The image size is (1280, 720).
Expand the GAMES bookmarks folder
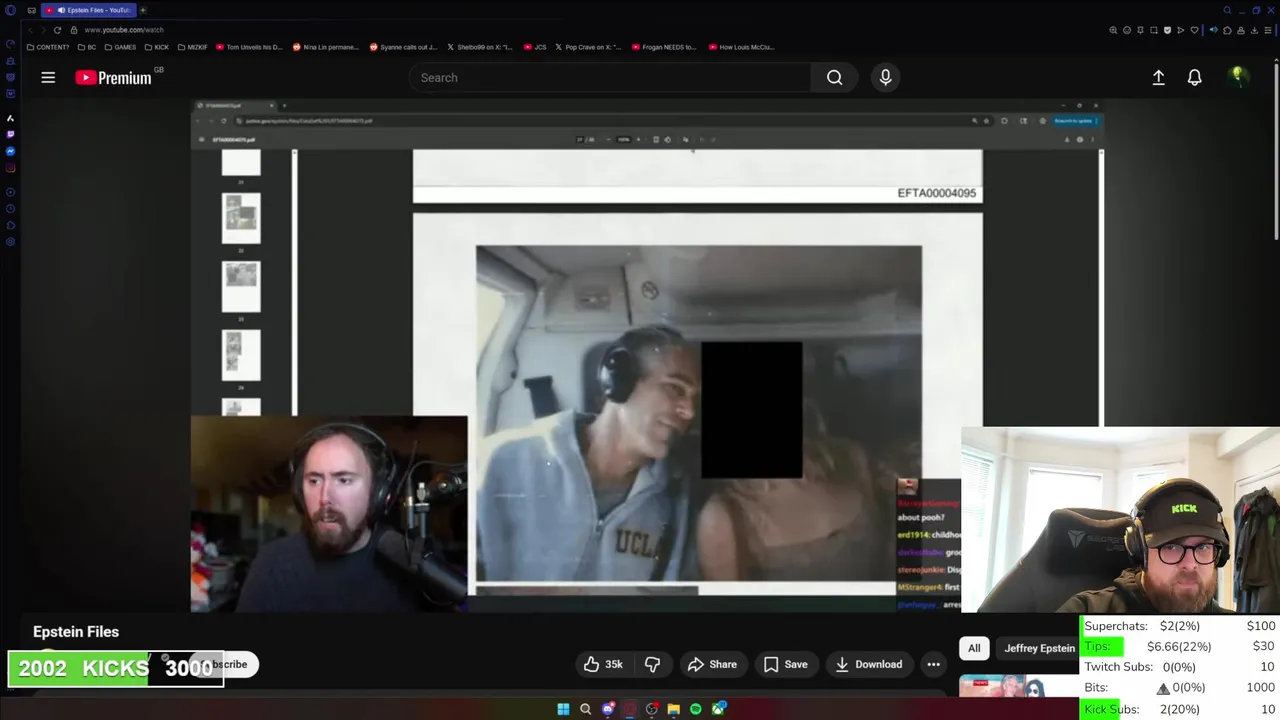pos(120,47)
